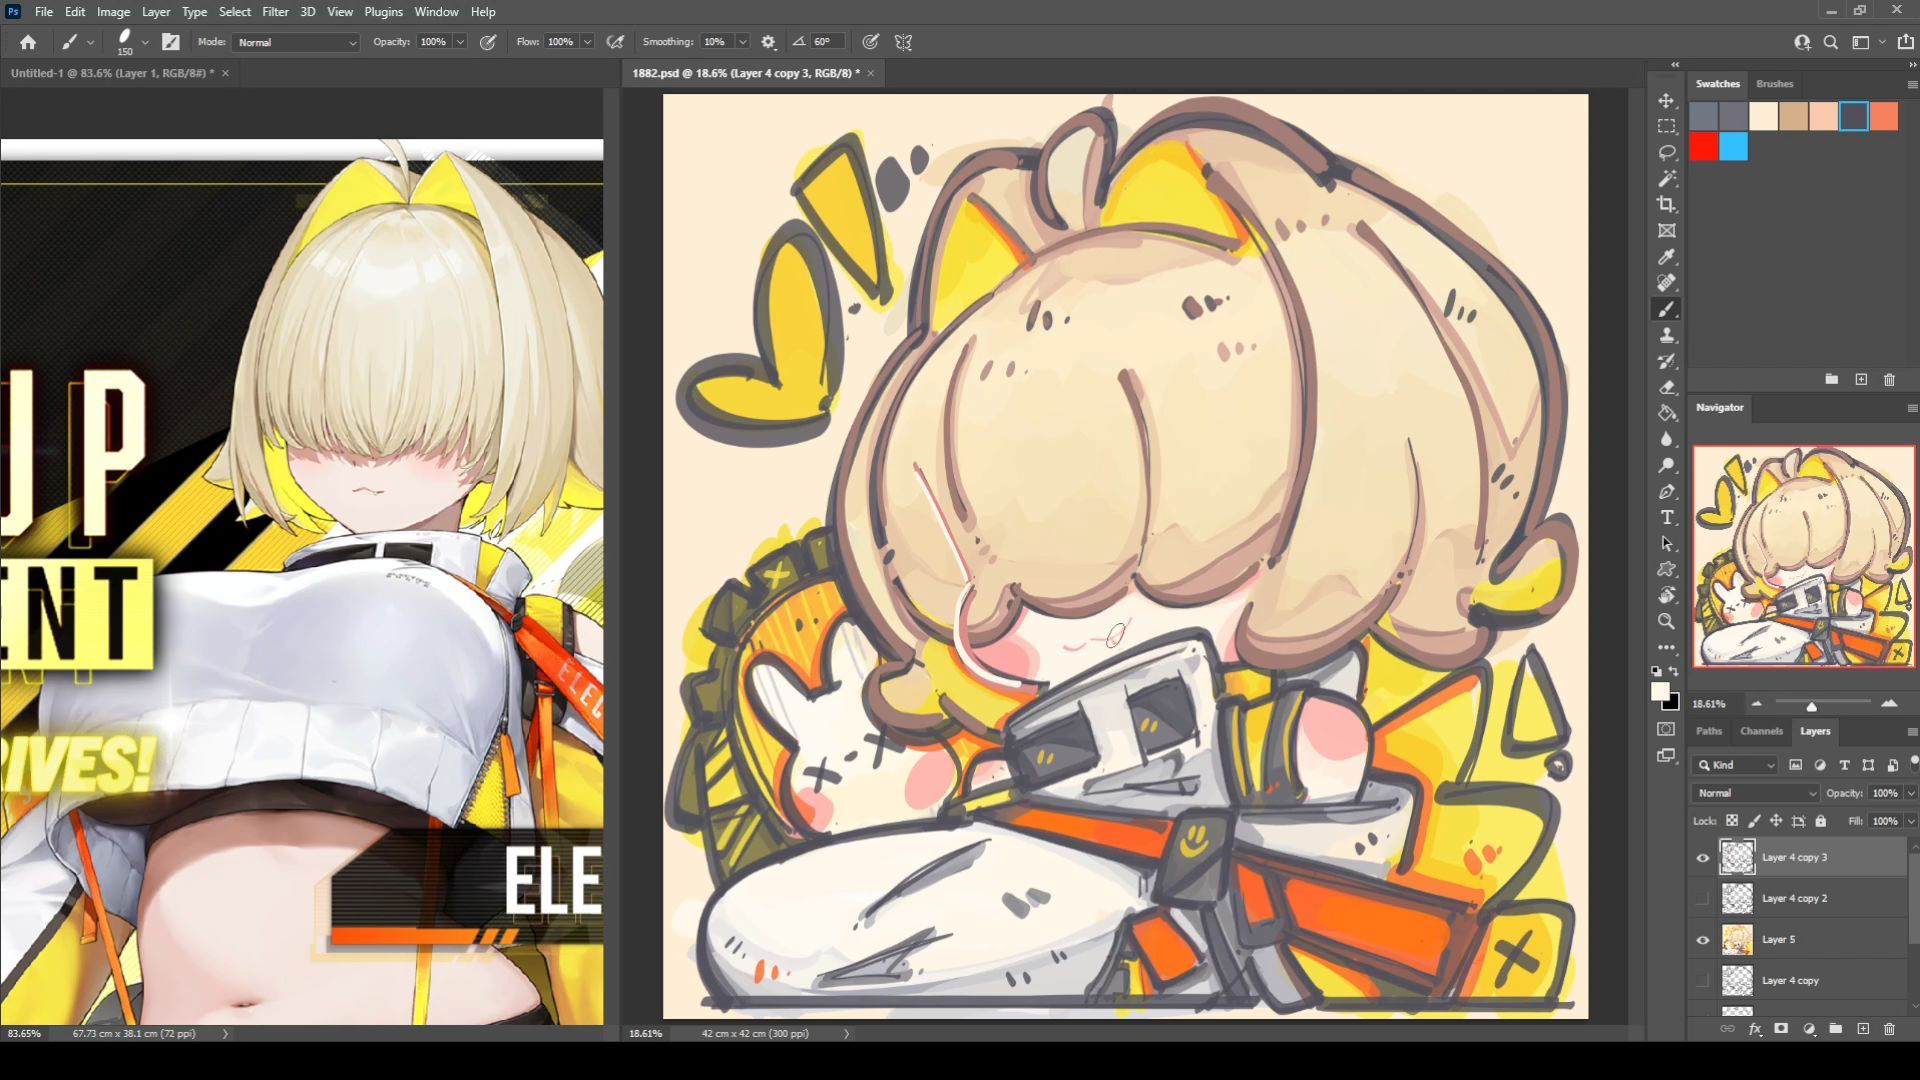Switch to the Channels tab
Viewport: 1920px width, 1080px height.
(x=1761, y=731)
